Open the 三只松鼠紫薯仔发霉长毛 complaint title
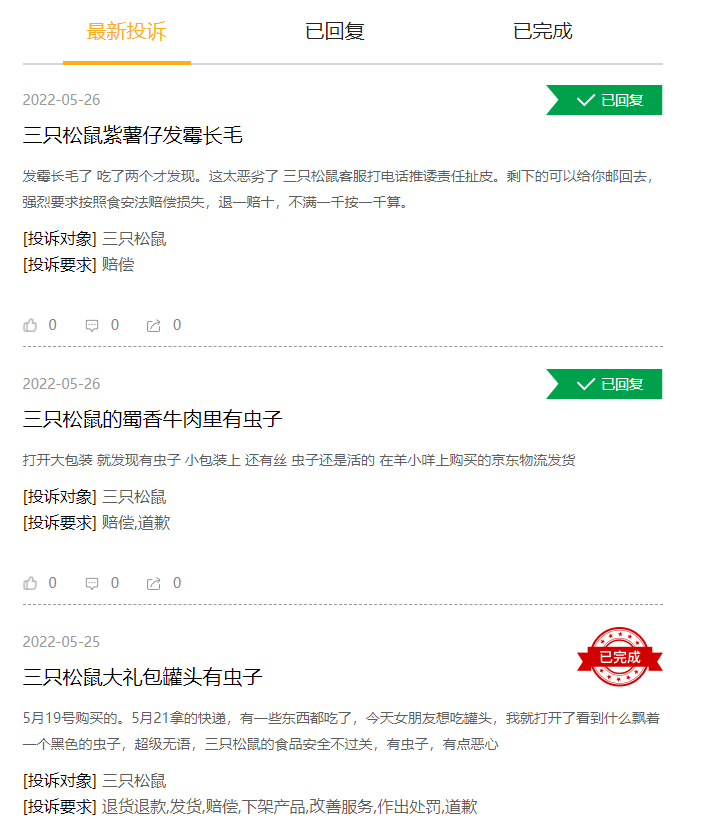The image size is (702, 827). 133,136
